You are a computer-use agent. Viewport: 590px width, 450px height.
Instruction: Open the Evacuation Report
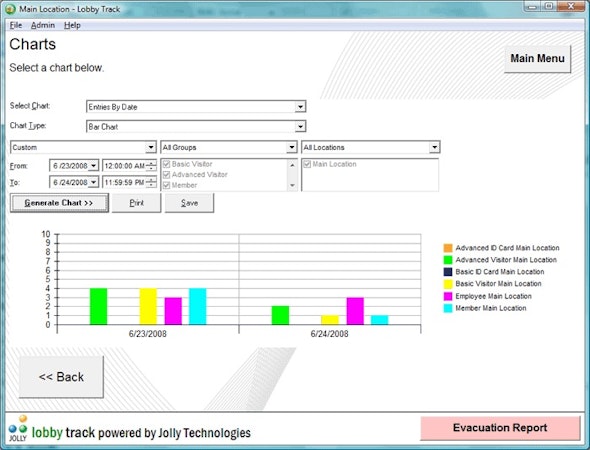point(500,428)
